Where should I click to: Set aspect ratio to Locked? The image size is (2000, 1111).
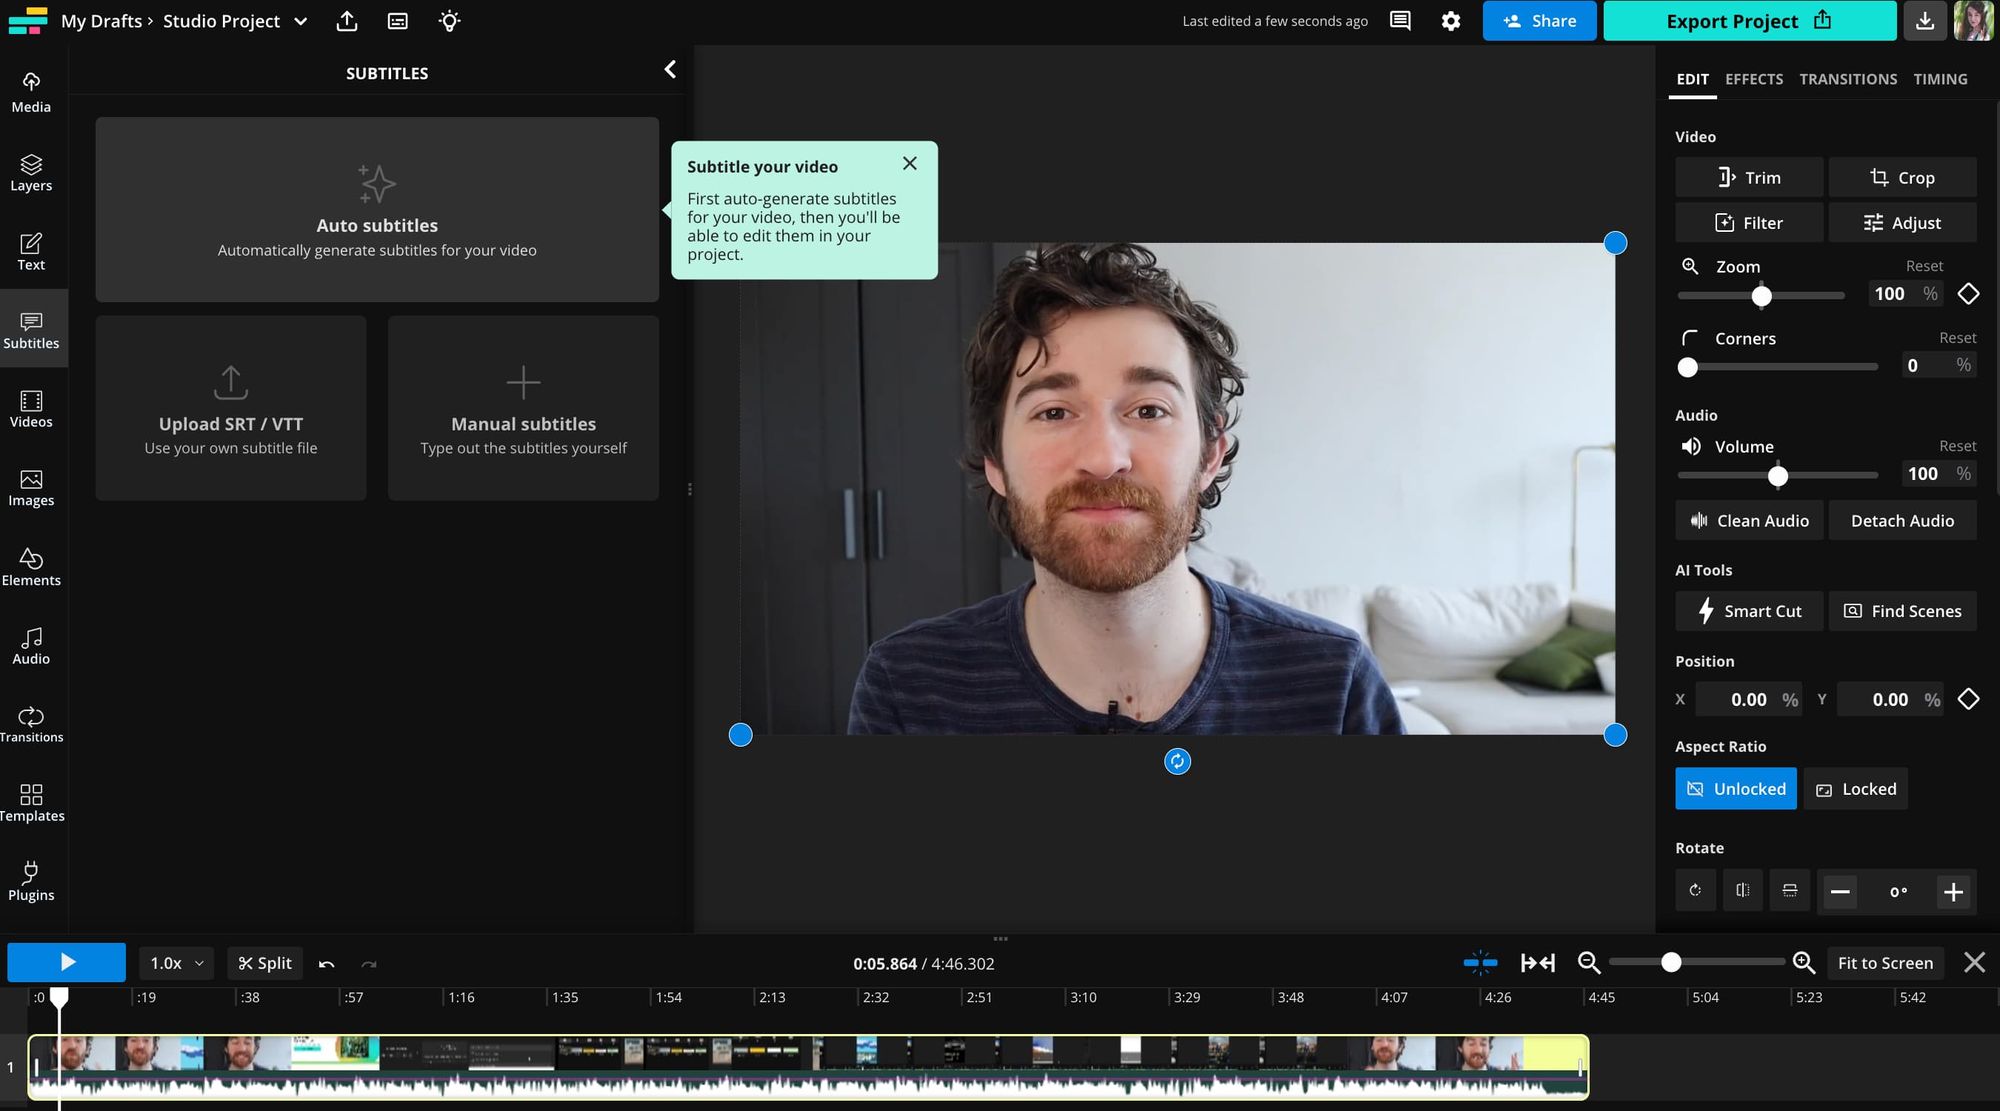click(1856, 789)
